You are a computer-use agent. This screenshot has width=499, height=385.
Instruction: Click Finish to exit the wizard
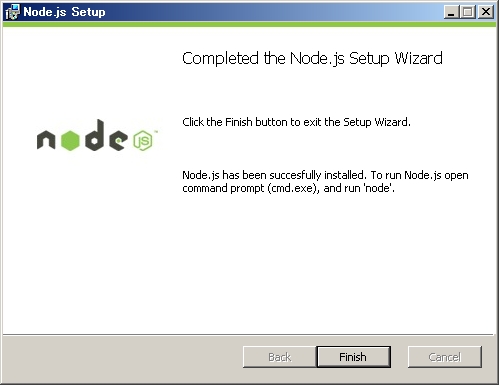coord(353,357)
